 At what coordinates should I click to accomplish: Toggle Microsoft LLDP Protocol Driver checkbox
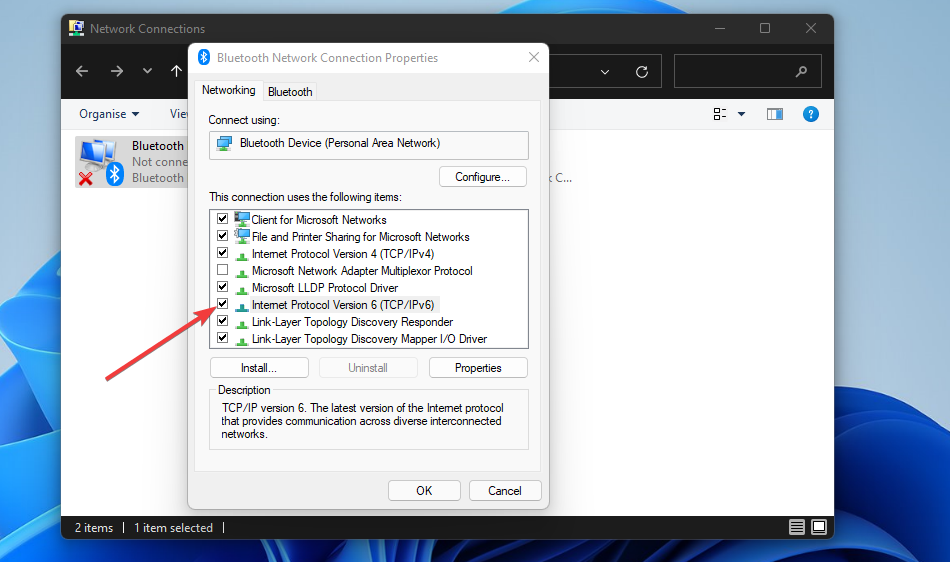(x=222, y=286)
